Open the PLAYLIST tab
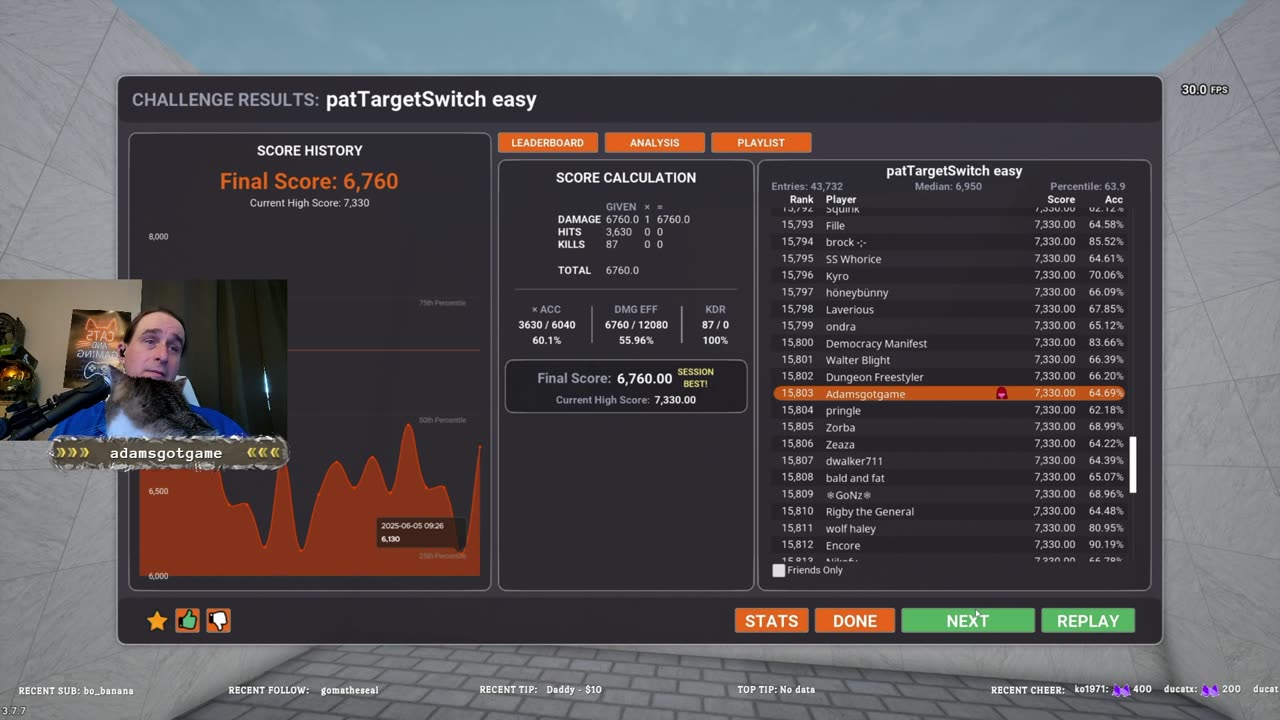This screenshot has width=1280, height=720. (761, 143)
